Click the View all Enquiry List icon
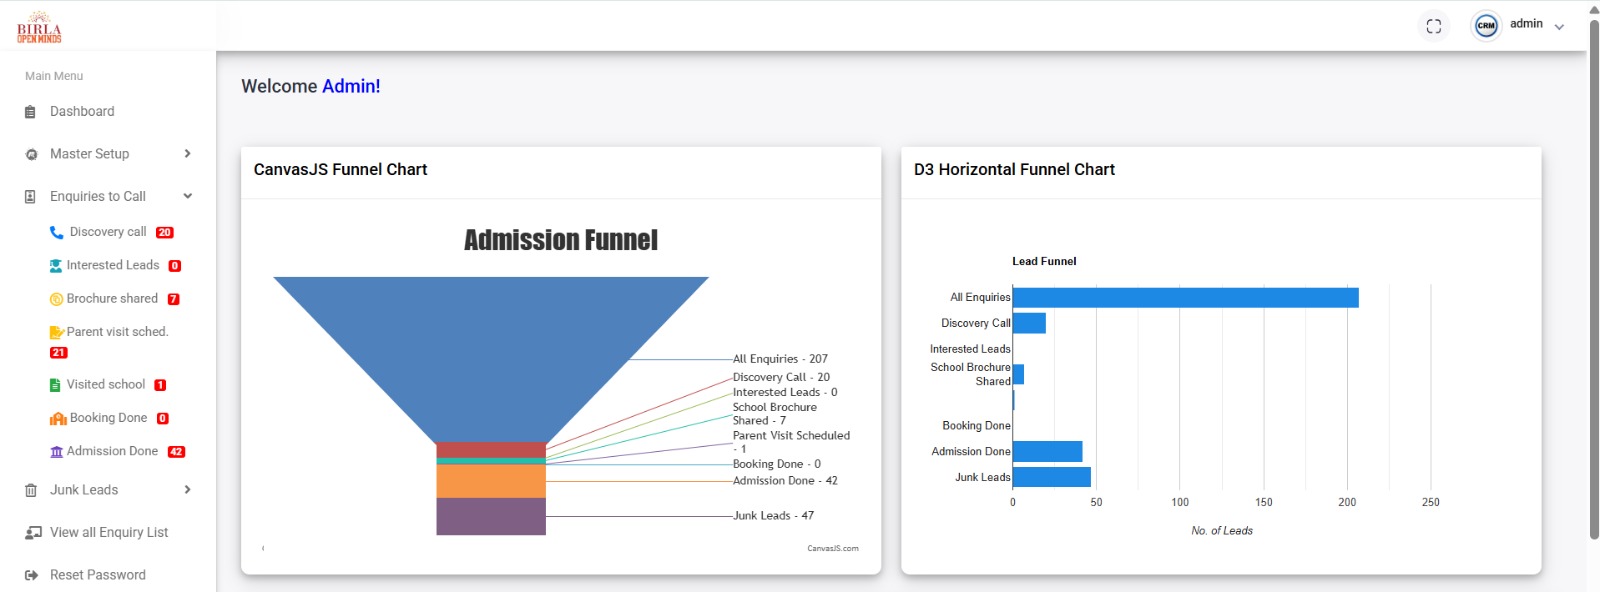Screen dimensions: 1600x592 [33, 533]
